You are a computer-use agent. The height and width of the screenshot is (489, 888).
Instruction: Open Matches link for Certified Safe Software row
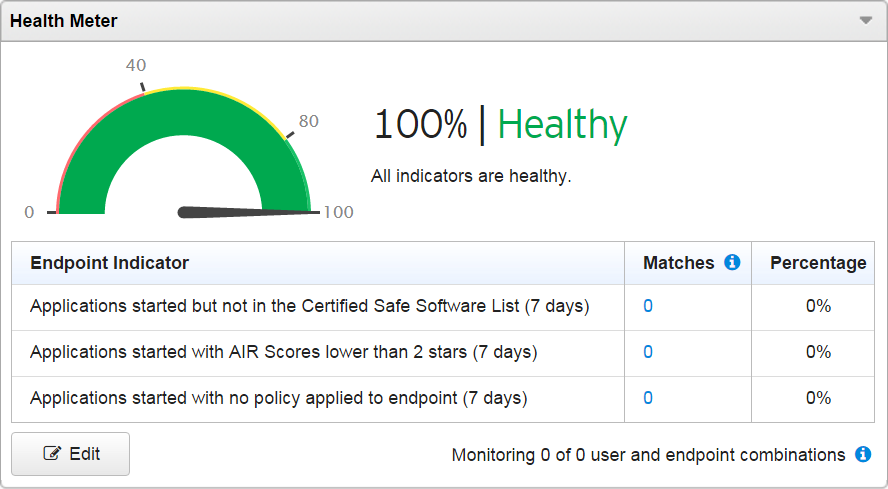tap(648, 306)
